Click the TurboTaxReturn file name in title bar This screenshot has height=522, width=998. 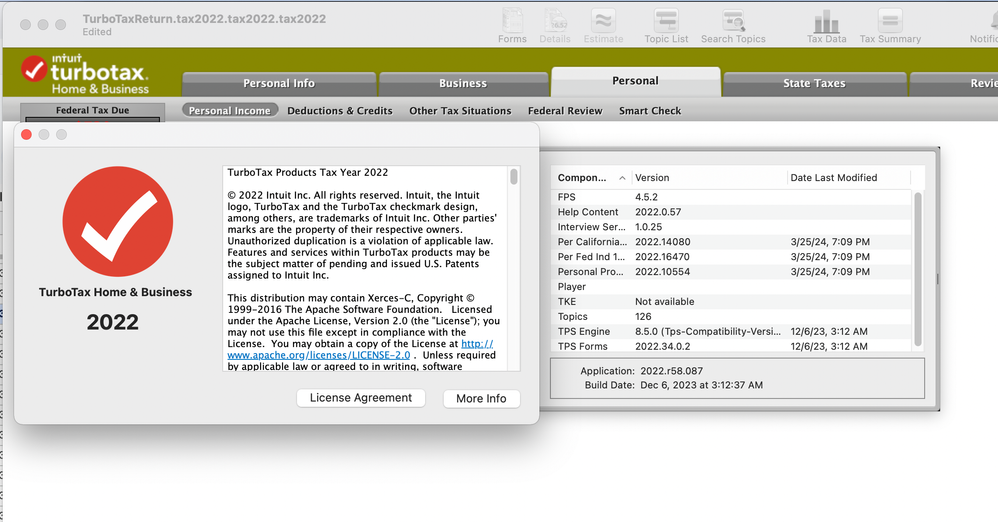pyautogui.click(x=204, y=19)
